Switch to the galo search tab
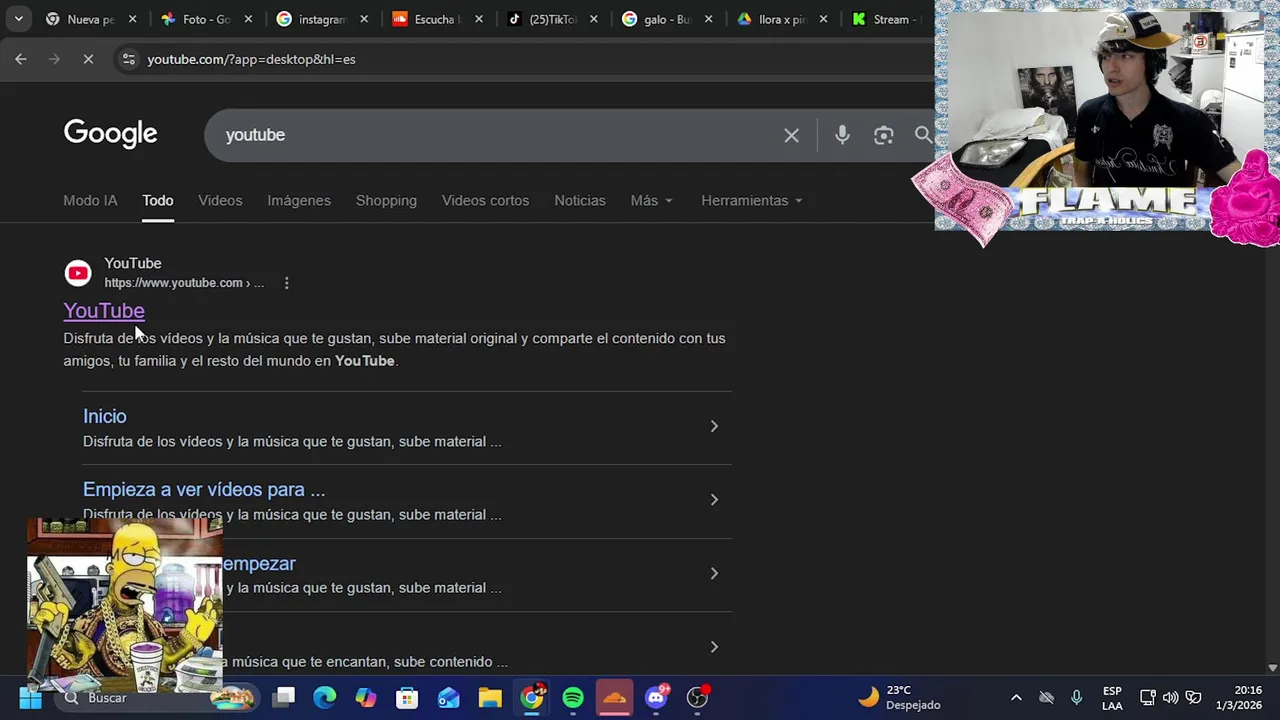This screenshot has width=1280, height=720. [668, 19]
